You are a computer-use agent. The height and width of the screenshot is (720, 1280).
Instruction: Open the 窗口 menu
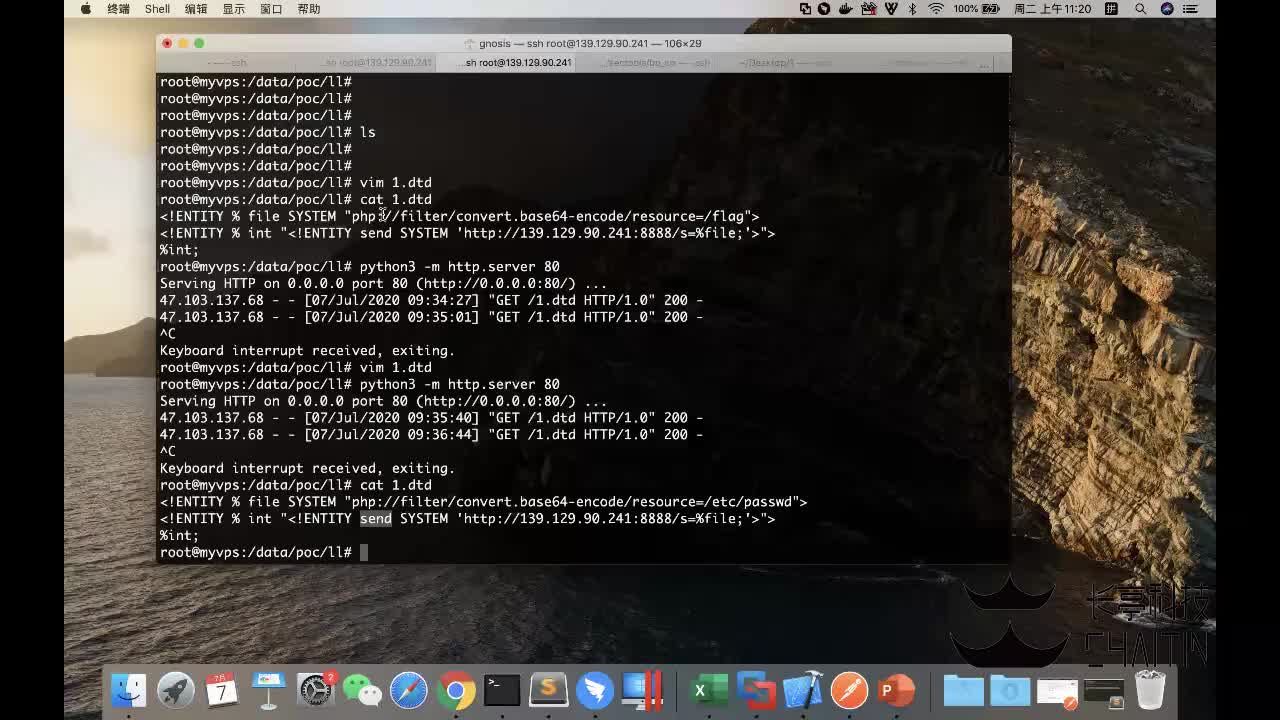271,9
